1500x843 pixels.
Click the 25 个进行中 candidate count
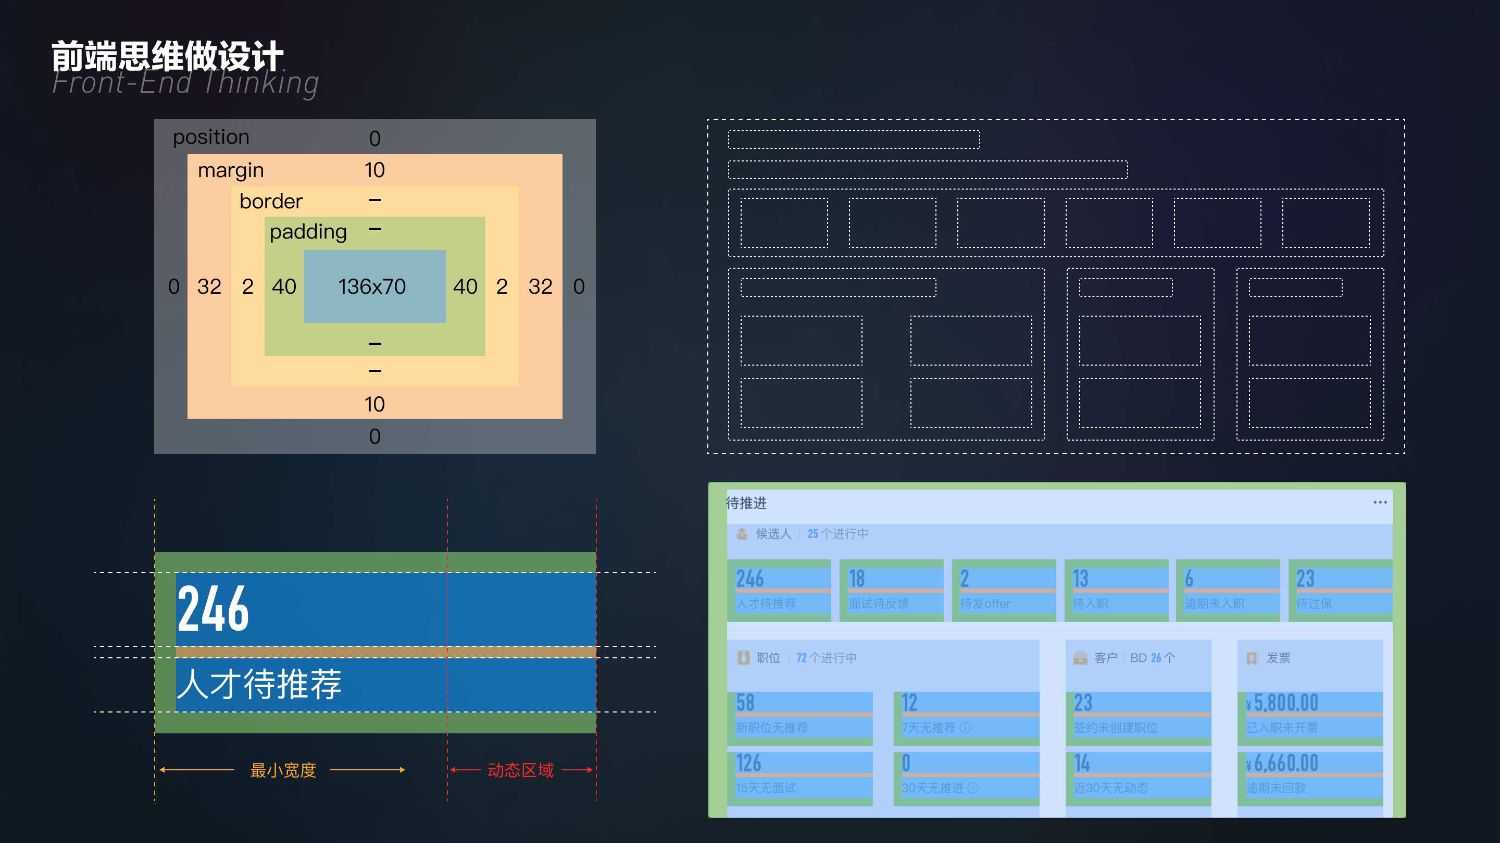click(x=837, y=534)
